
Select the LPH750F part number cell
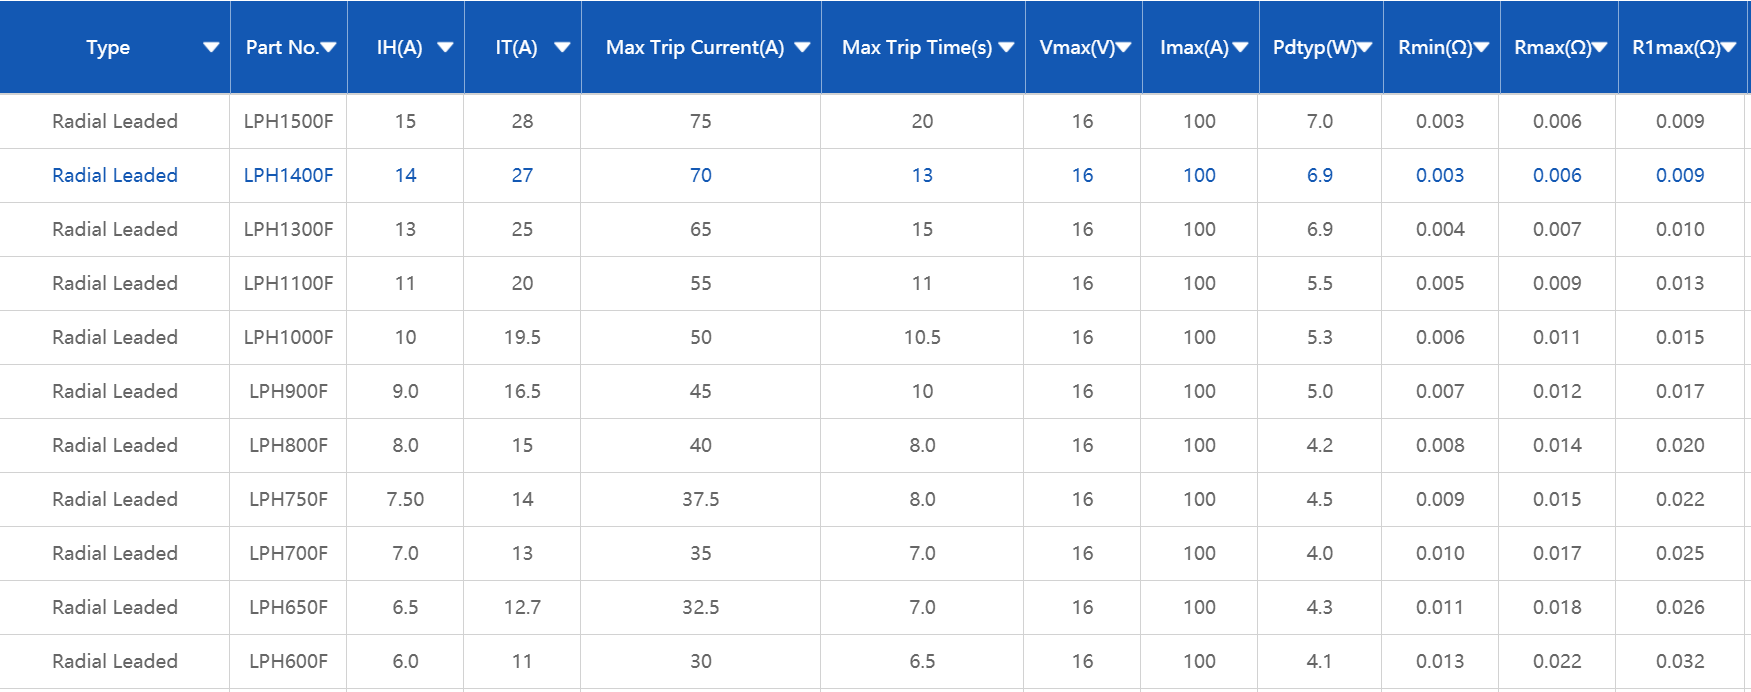click(288, 499)
